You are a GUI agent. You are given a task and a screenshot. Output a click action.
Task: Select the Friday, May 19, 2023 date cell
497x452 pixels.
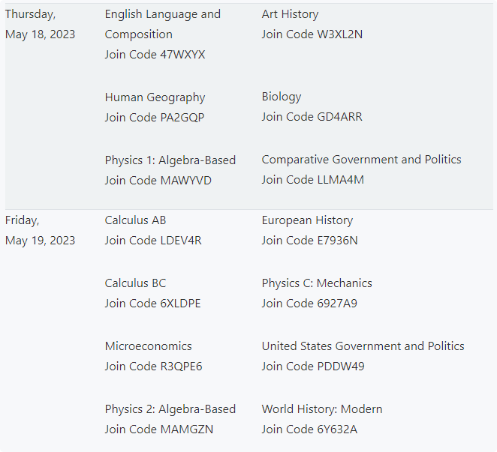pyautogui.click(x=40, y=230)
